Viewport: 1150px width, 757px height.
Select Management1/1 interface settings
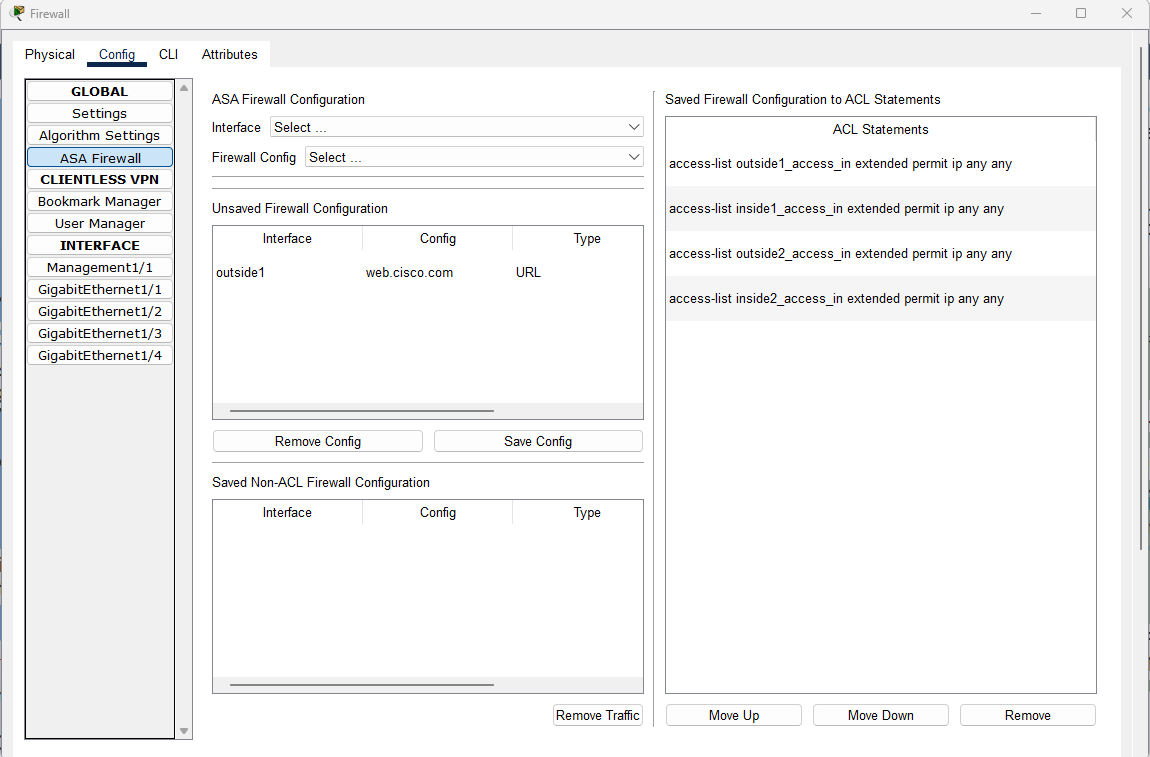coord(99,267)
